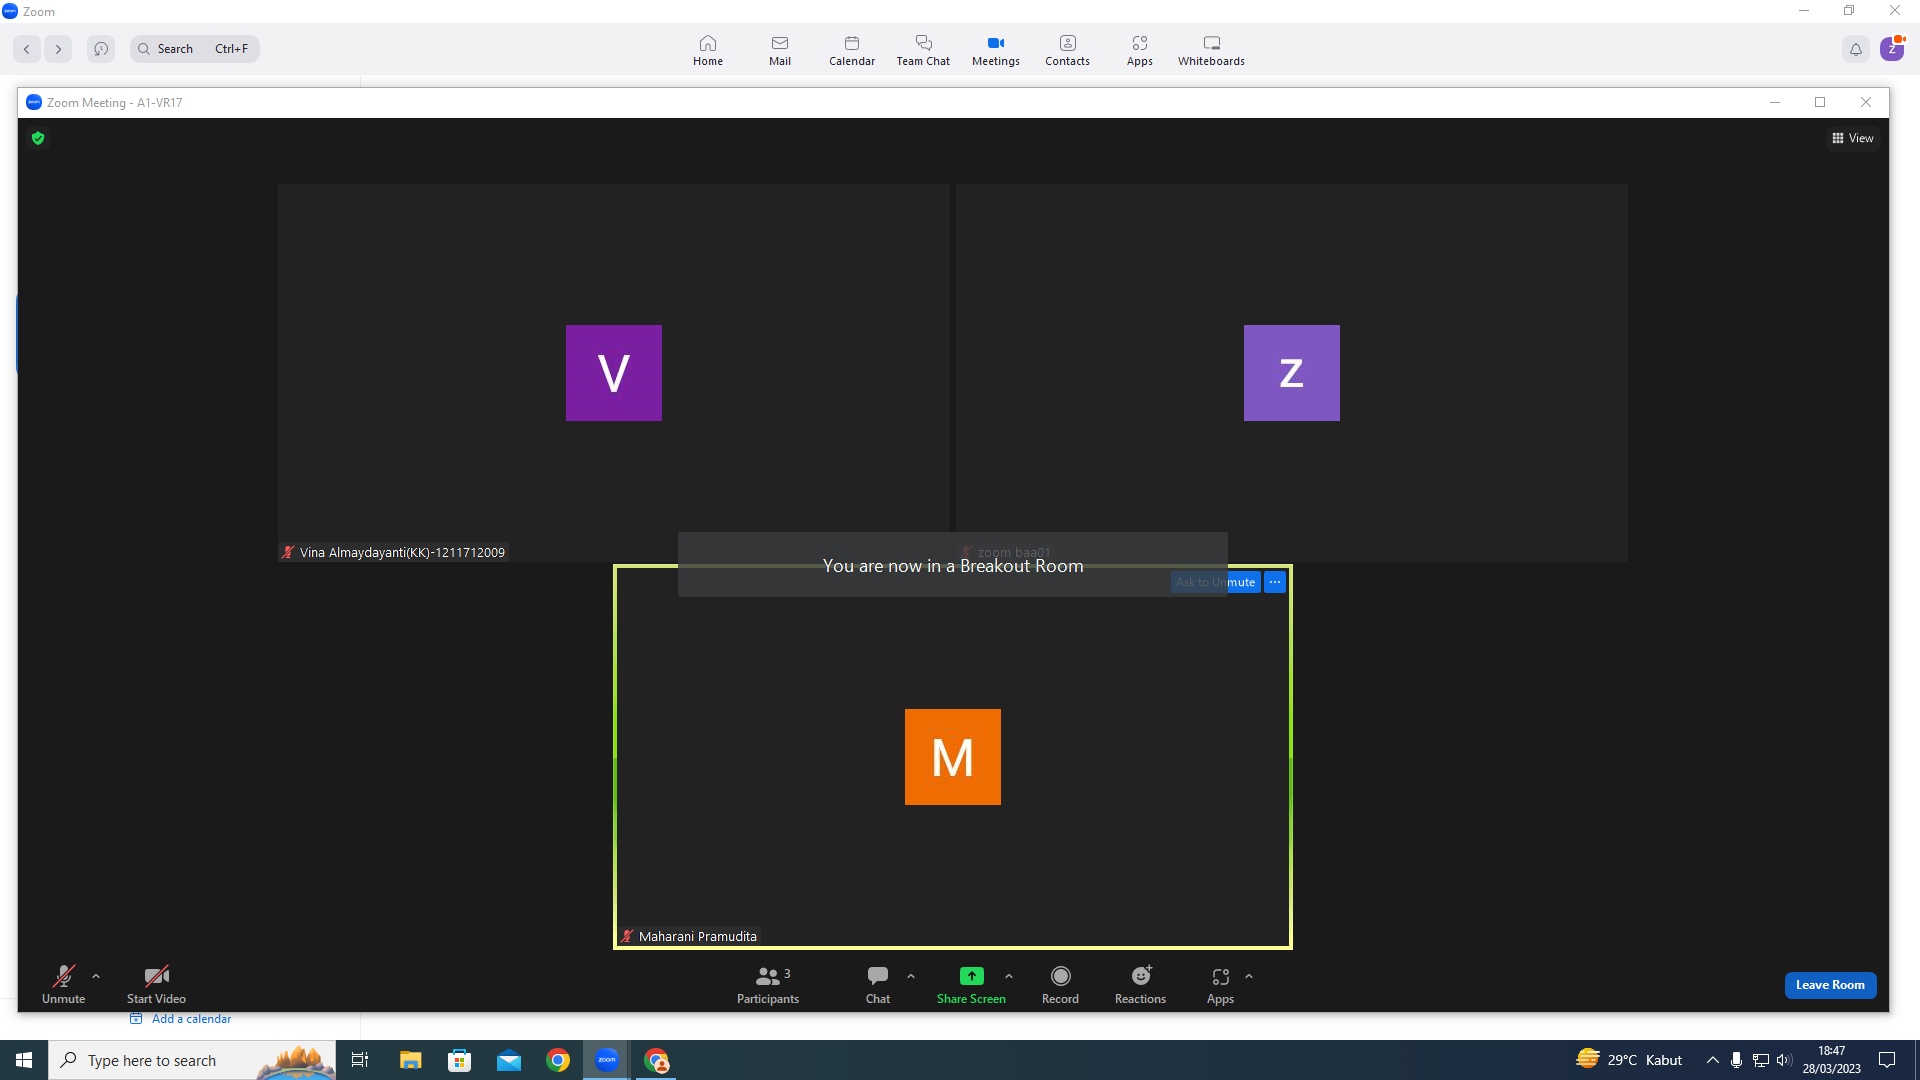Select Maharani Pramudita's video tile avatar
Screen dimensions: 1920x1080
point(952,757)
